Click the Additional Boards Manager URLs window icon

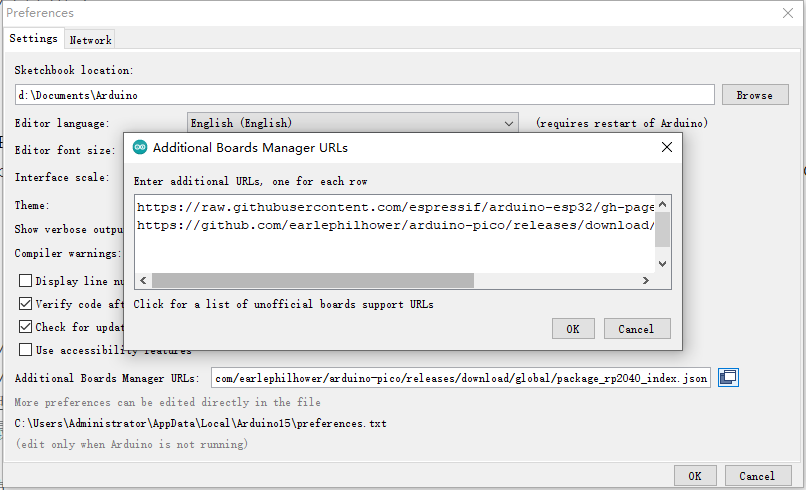(728, 378)
